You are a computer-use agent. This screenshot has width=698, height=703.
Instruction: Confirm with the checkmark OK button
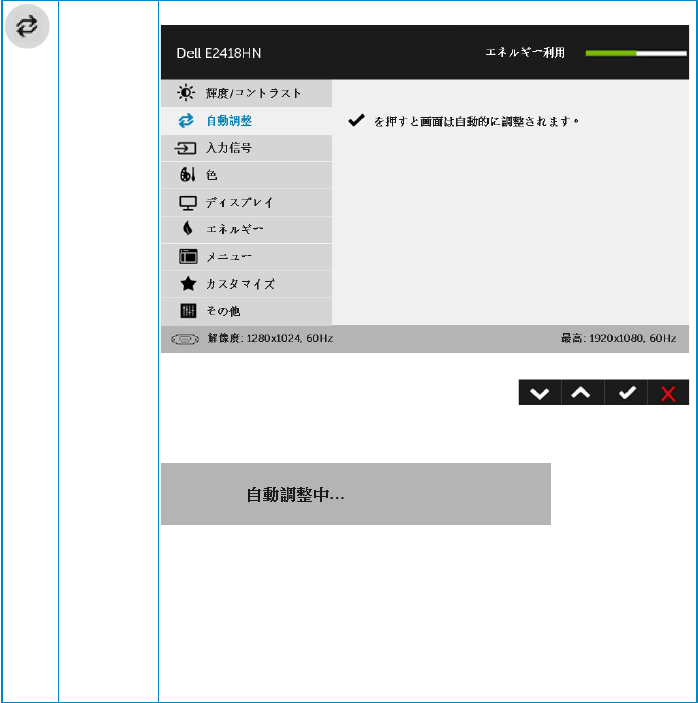[x=626, y=392]
